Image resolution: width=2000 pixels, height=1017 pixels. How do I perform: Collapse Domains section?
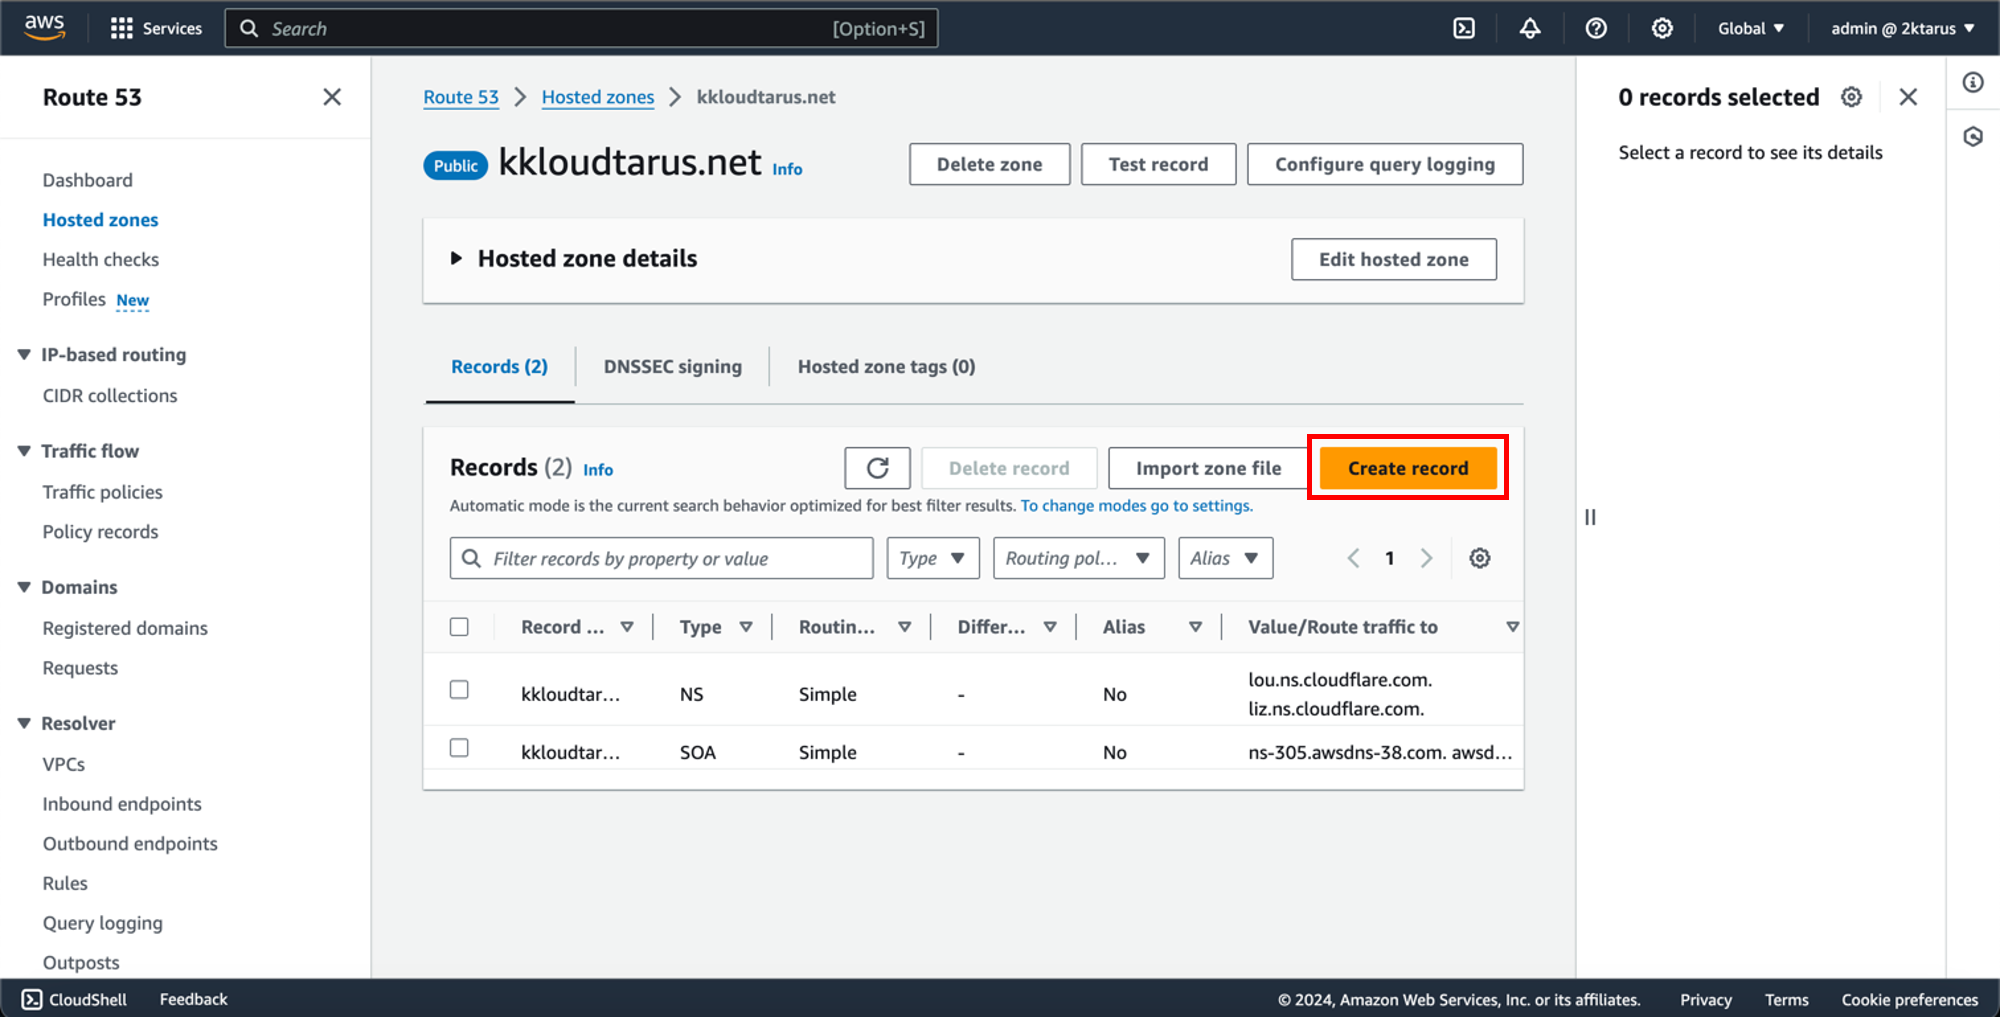coord(24,587)
